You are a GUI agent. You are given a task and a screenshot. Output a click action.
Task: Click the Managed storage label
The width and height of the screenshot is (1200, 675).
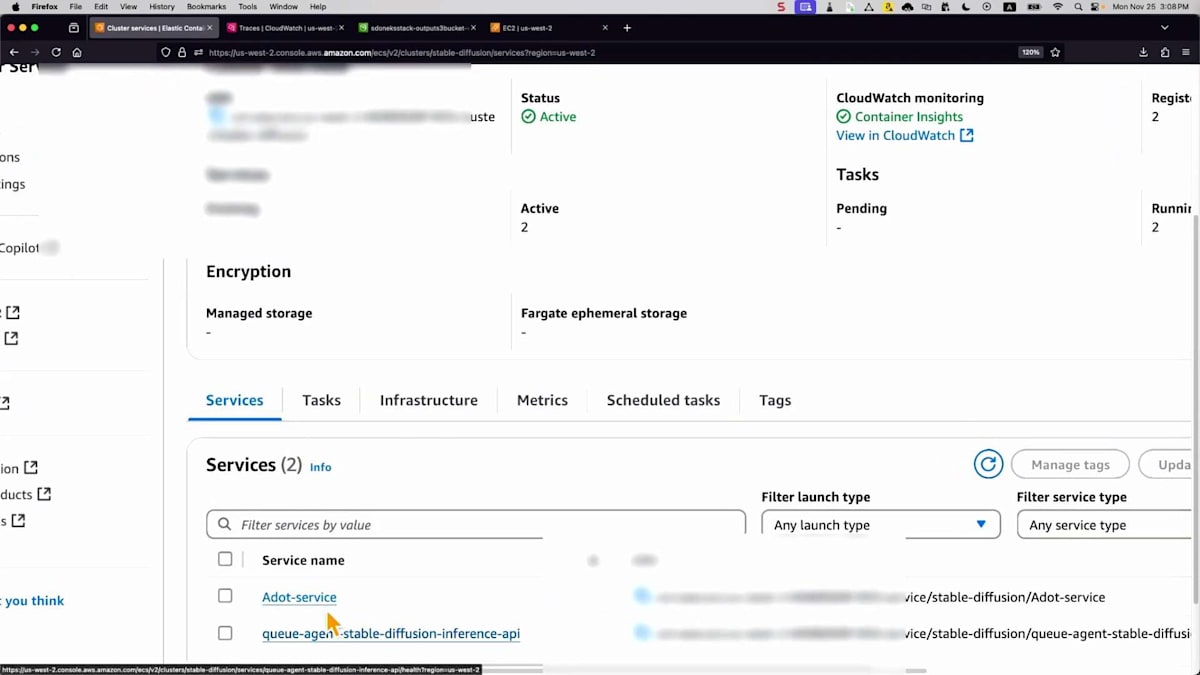pos(259,313)
